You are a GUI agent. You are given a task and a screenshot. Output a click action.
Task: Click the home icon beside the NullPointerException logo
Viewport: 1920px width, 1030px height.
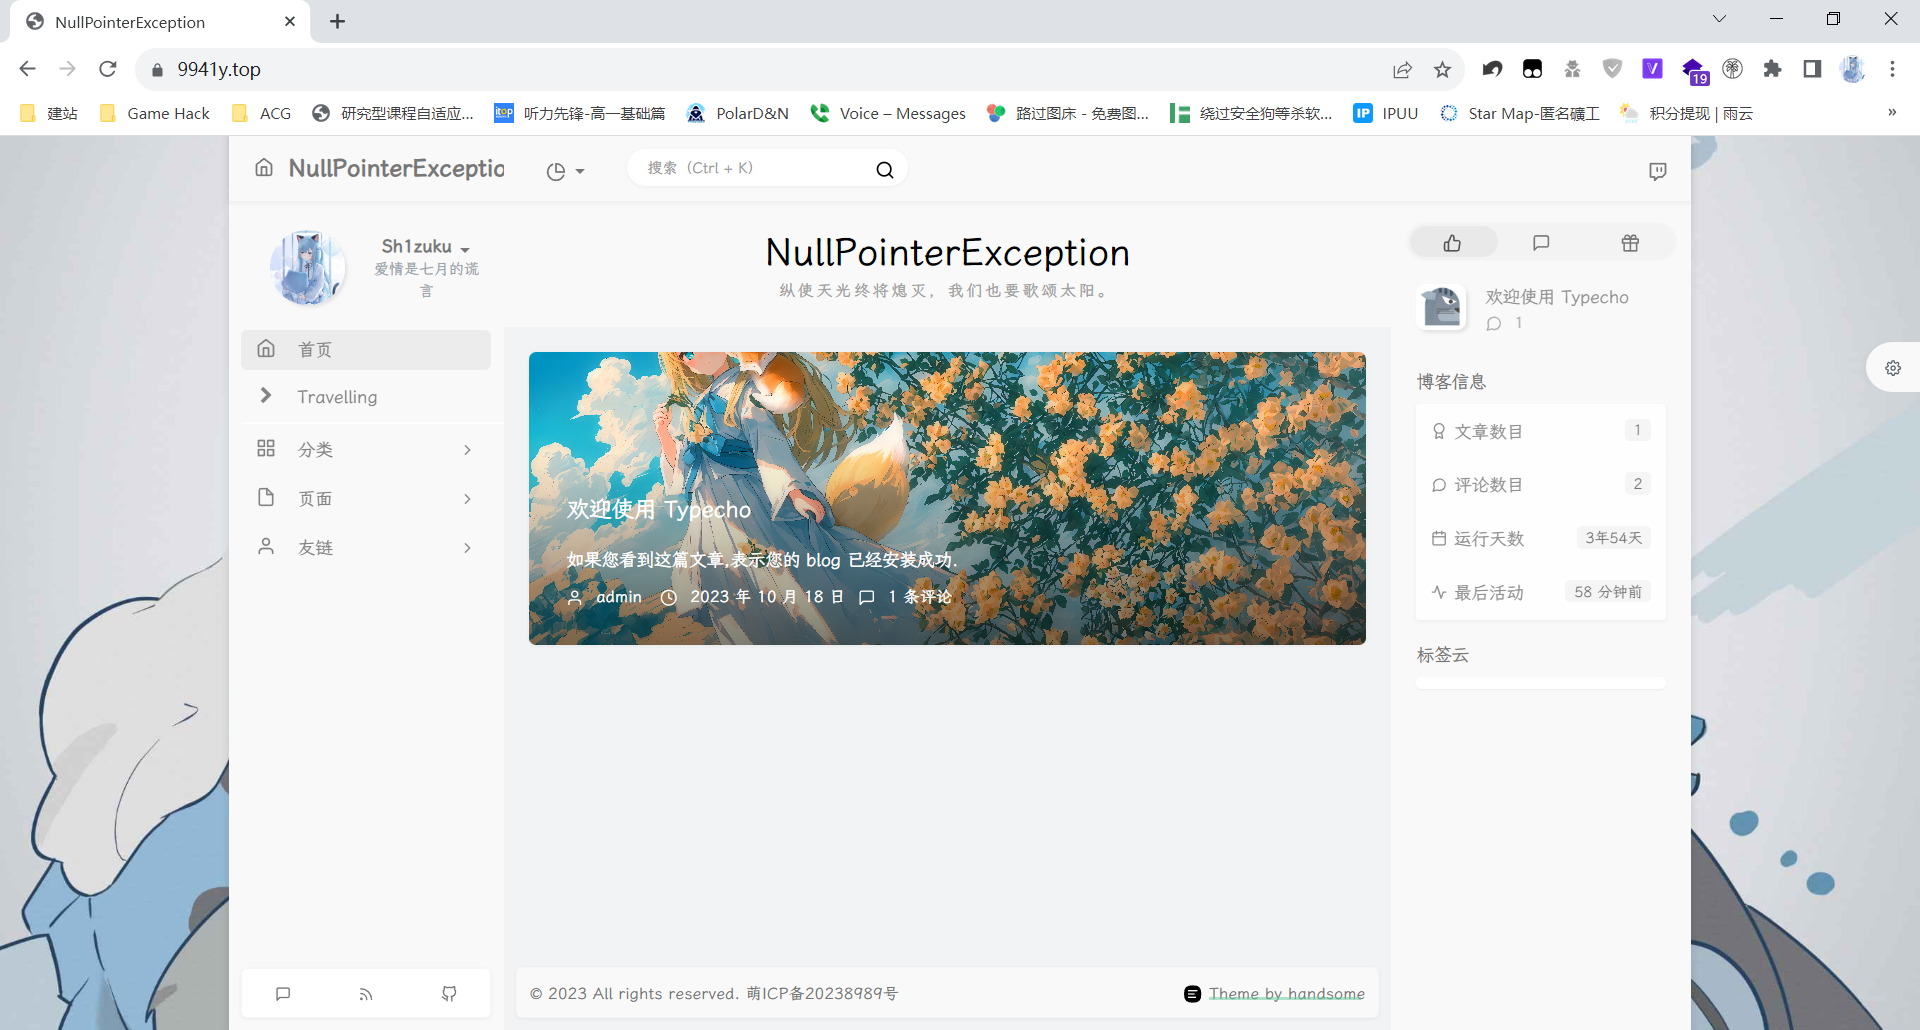(x=264, y=167)
